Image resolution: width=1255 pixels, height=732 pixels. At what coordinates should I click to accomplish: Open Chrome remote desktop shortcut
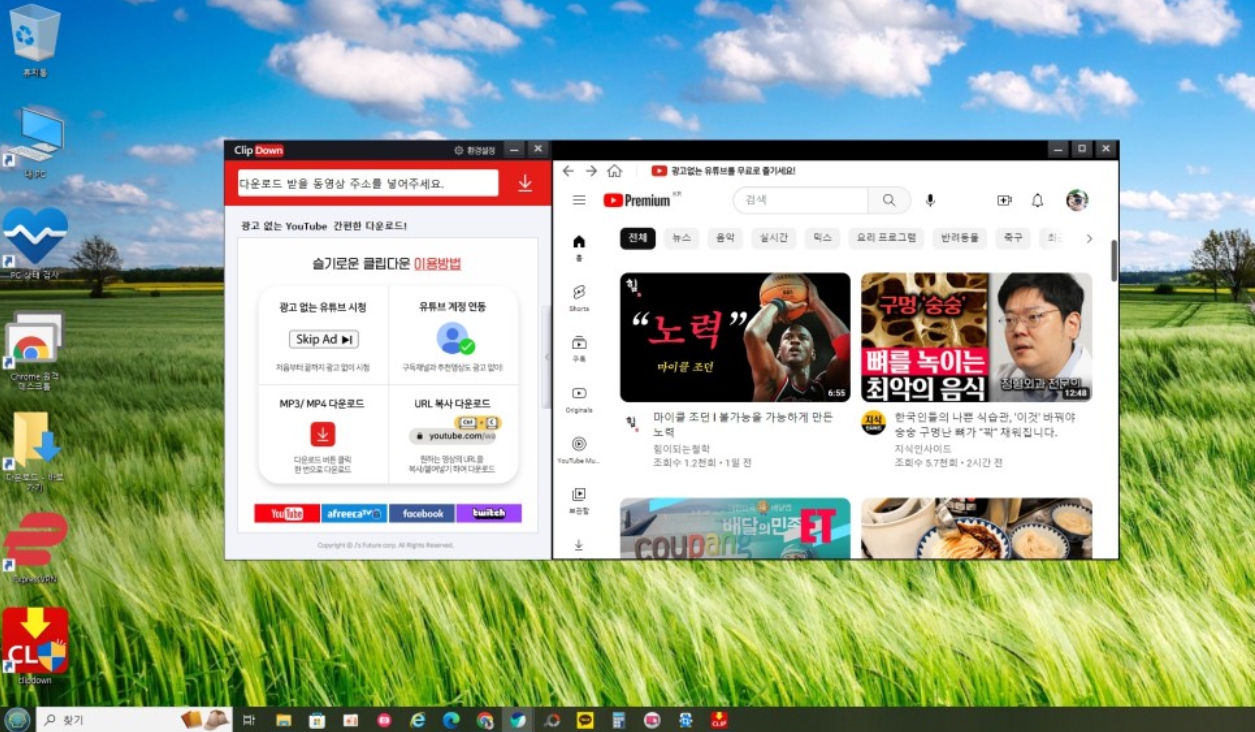tap(35, 350)
